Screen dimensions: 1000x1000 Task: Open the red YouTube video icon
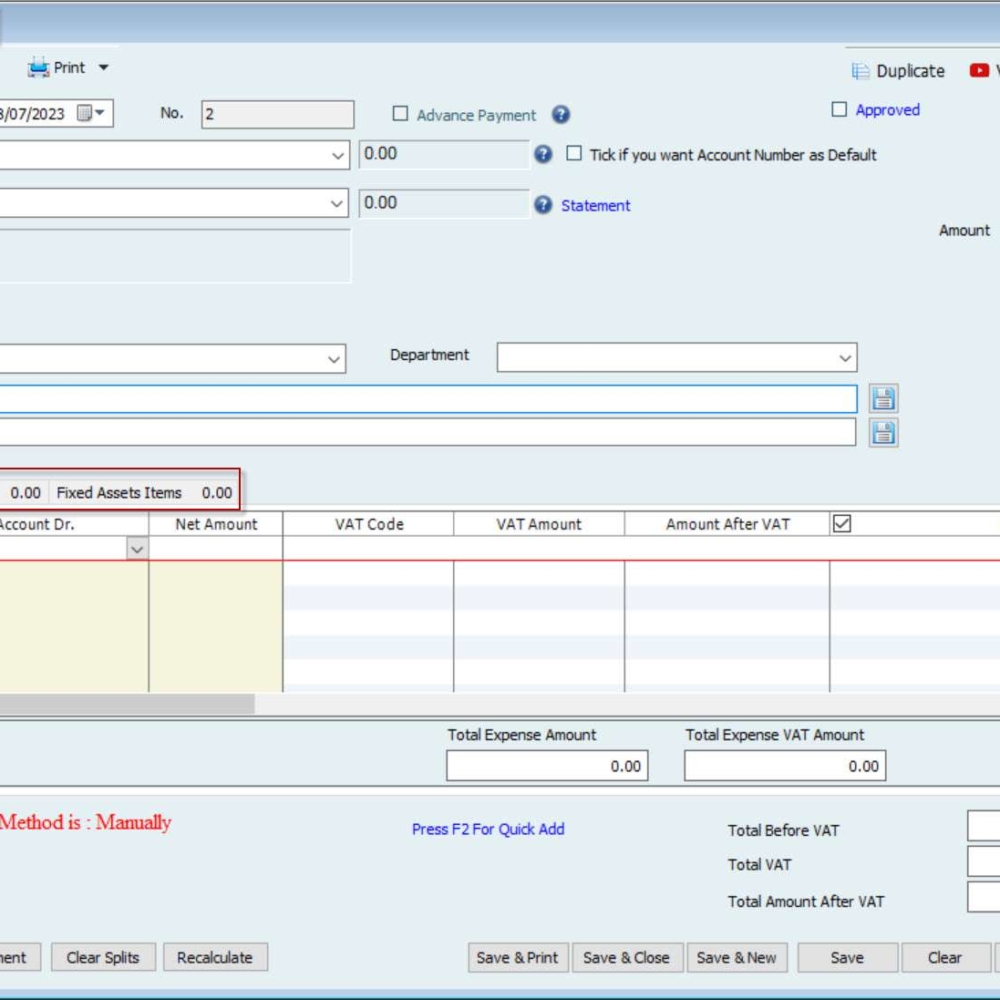[979, 70]
